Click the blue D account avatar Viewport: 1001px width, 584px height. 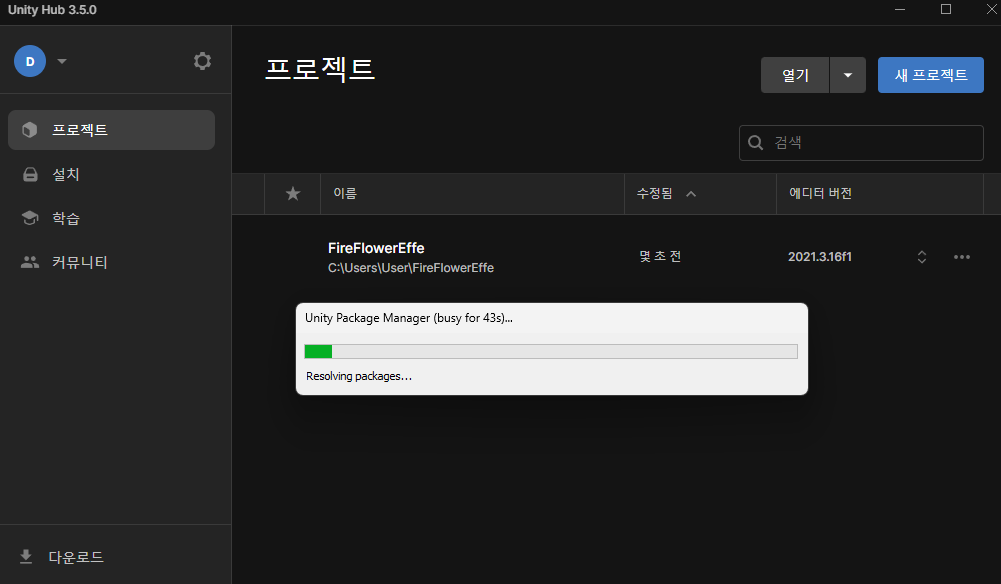tap(30, 61)
